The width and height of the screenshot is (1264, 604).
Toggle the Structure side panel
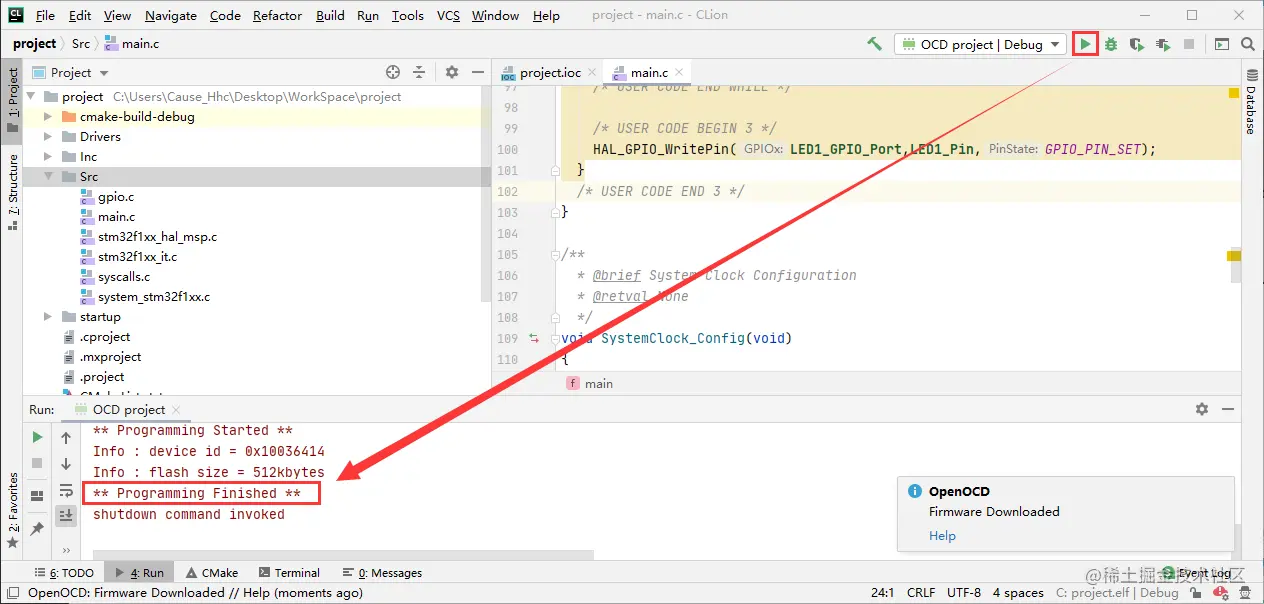click(12, 192)
